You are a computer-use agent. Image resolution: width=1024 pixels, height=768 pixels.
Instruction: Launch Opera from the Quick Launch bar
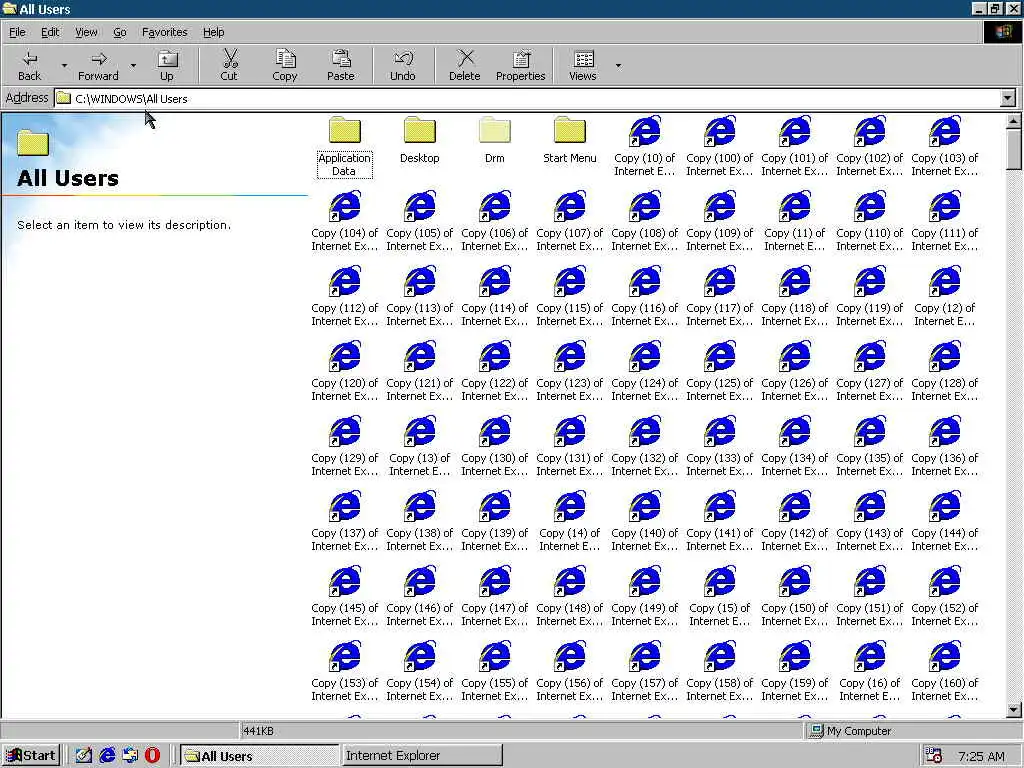(x=152, y=756)
